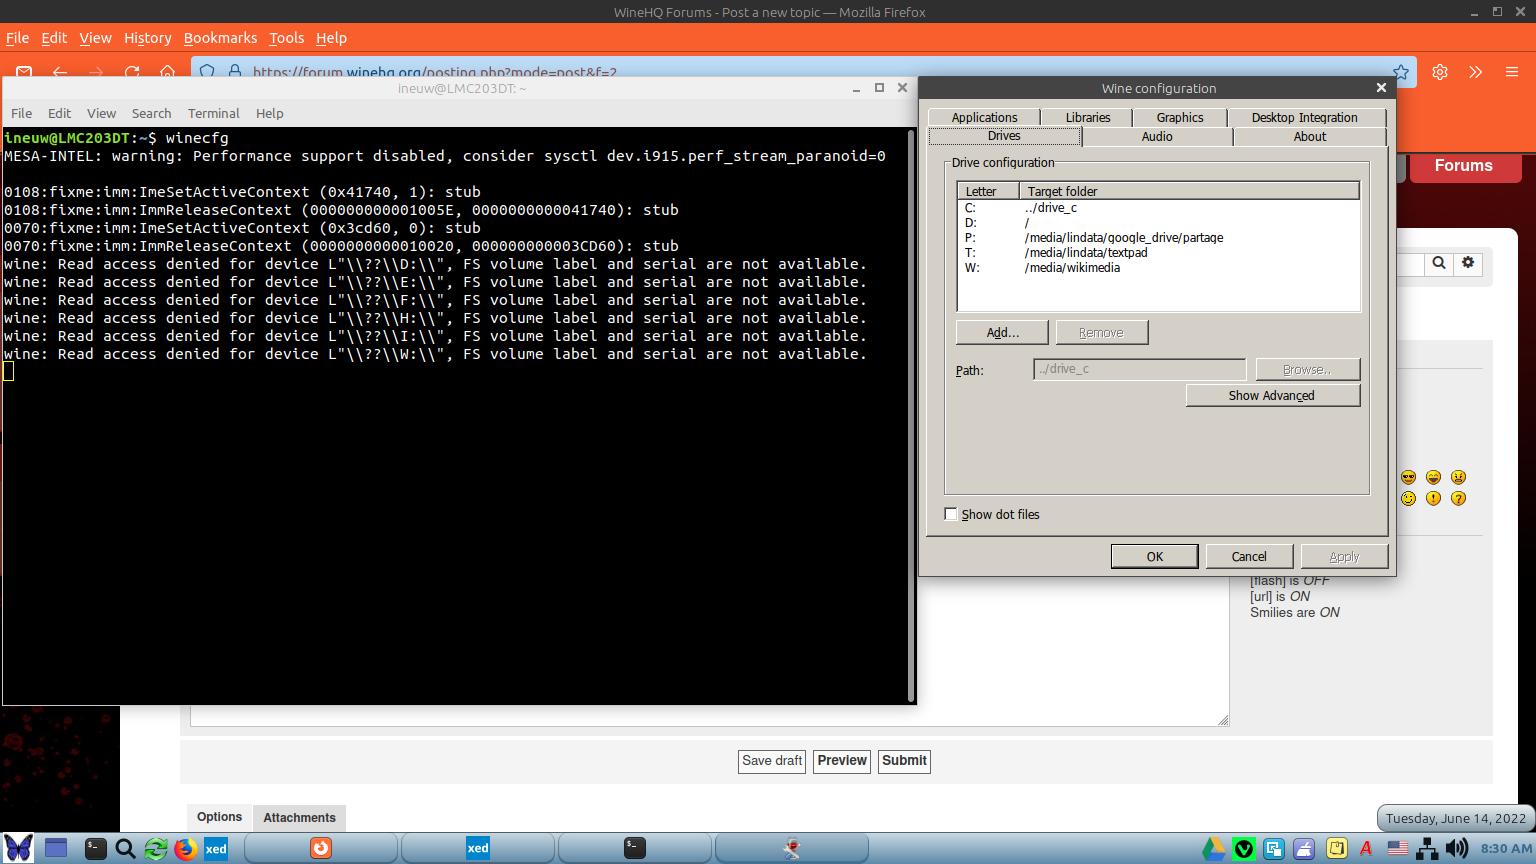Open the broom cleaner tray icon
The width and height of the screenshot is (1536, 864).
(1304, 849)
